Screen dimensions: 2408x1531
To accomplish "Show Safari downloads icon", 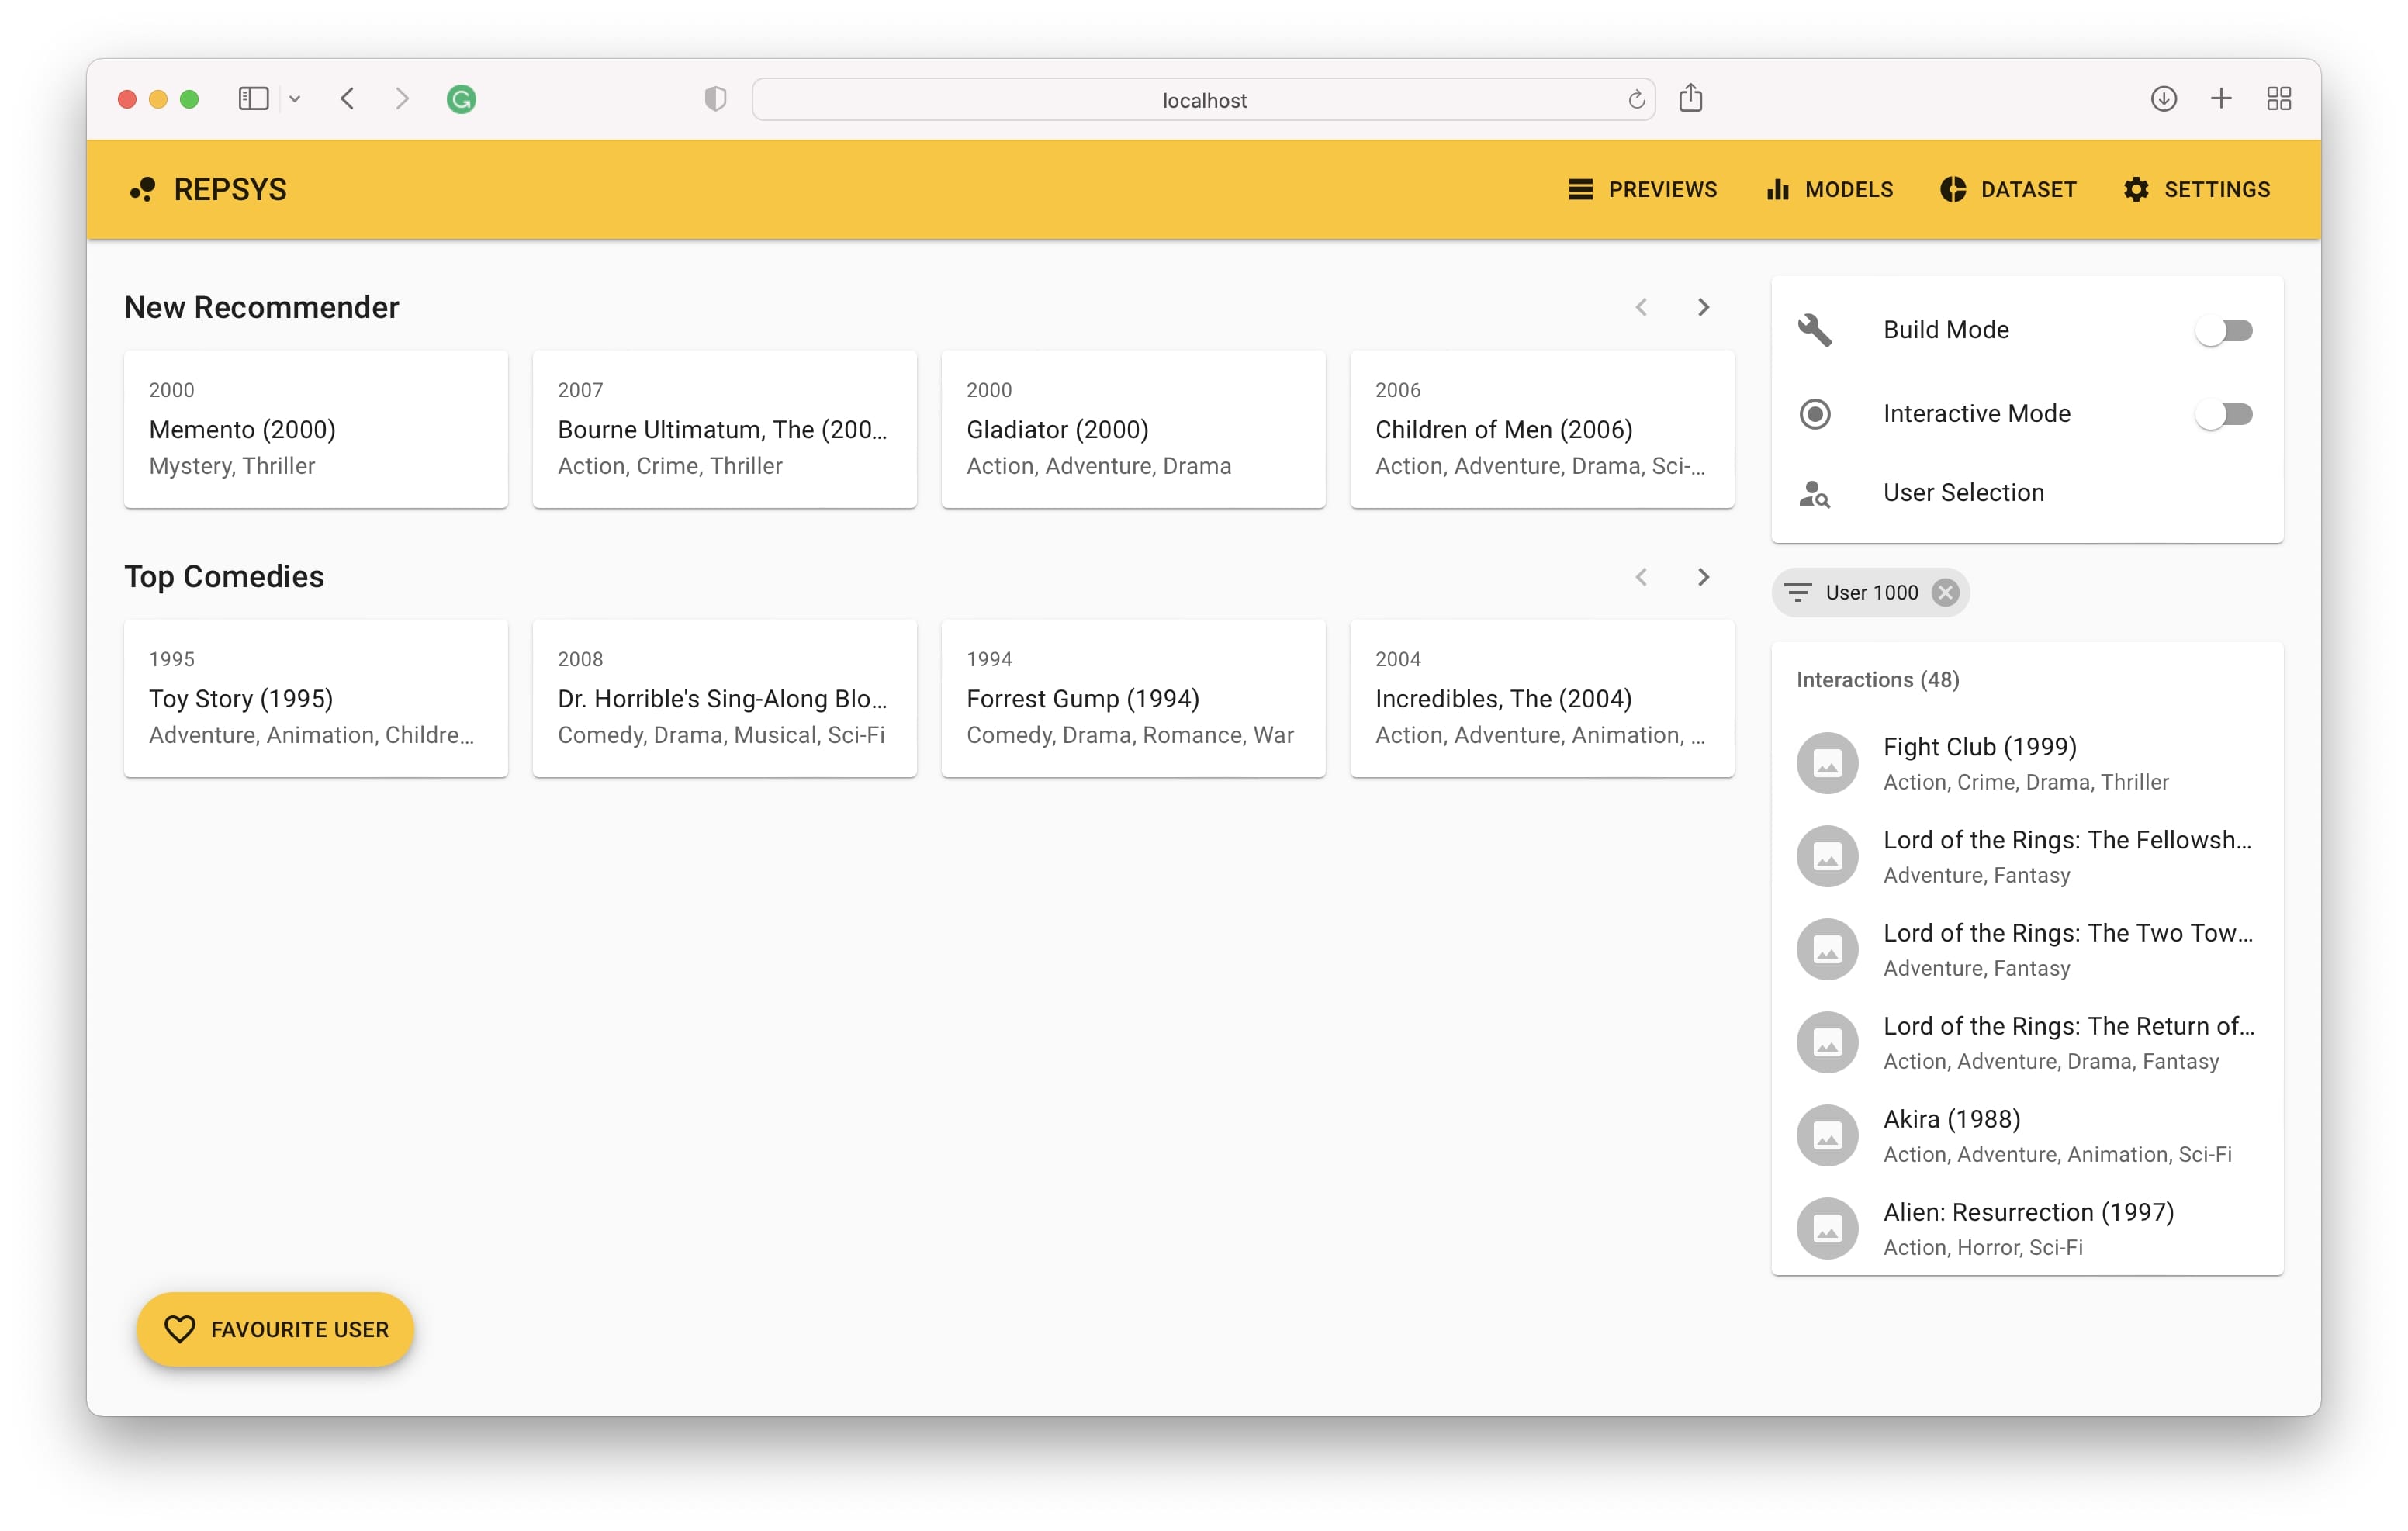I will [2163, 98].
